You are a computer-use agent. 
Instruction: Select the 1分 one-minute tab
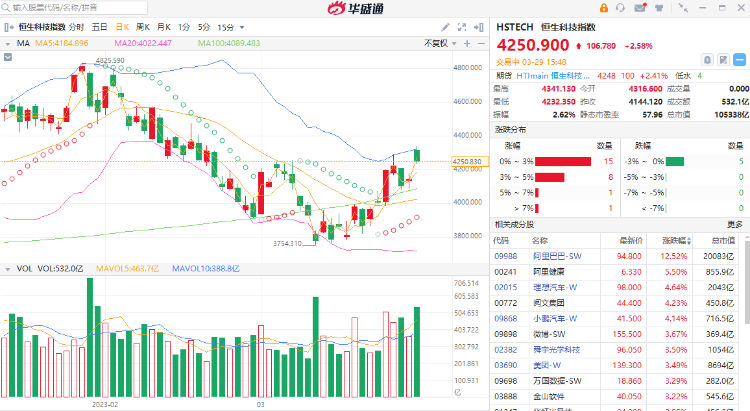click(184, 27)
